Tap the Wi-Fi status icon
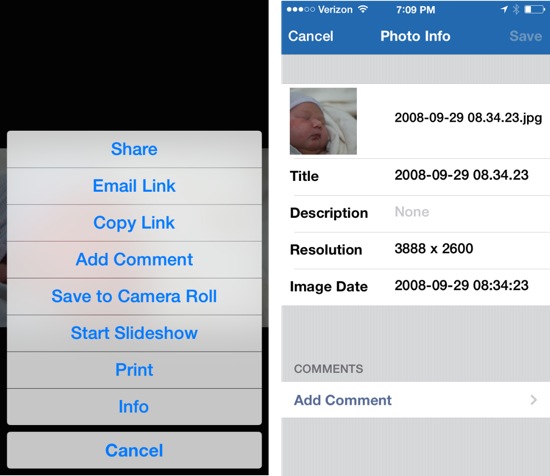Image resolution: width=550 pixels, height=476 pixels. (x=363, y=9)
